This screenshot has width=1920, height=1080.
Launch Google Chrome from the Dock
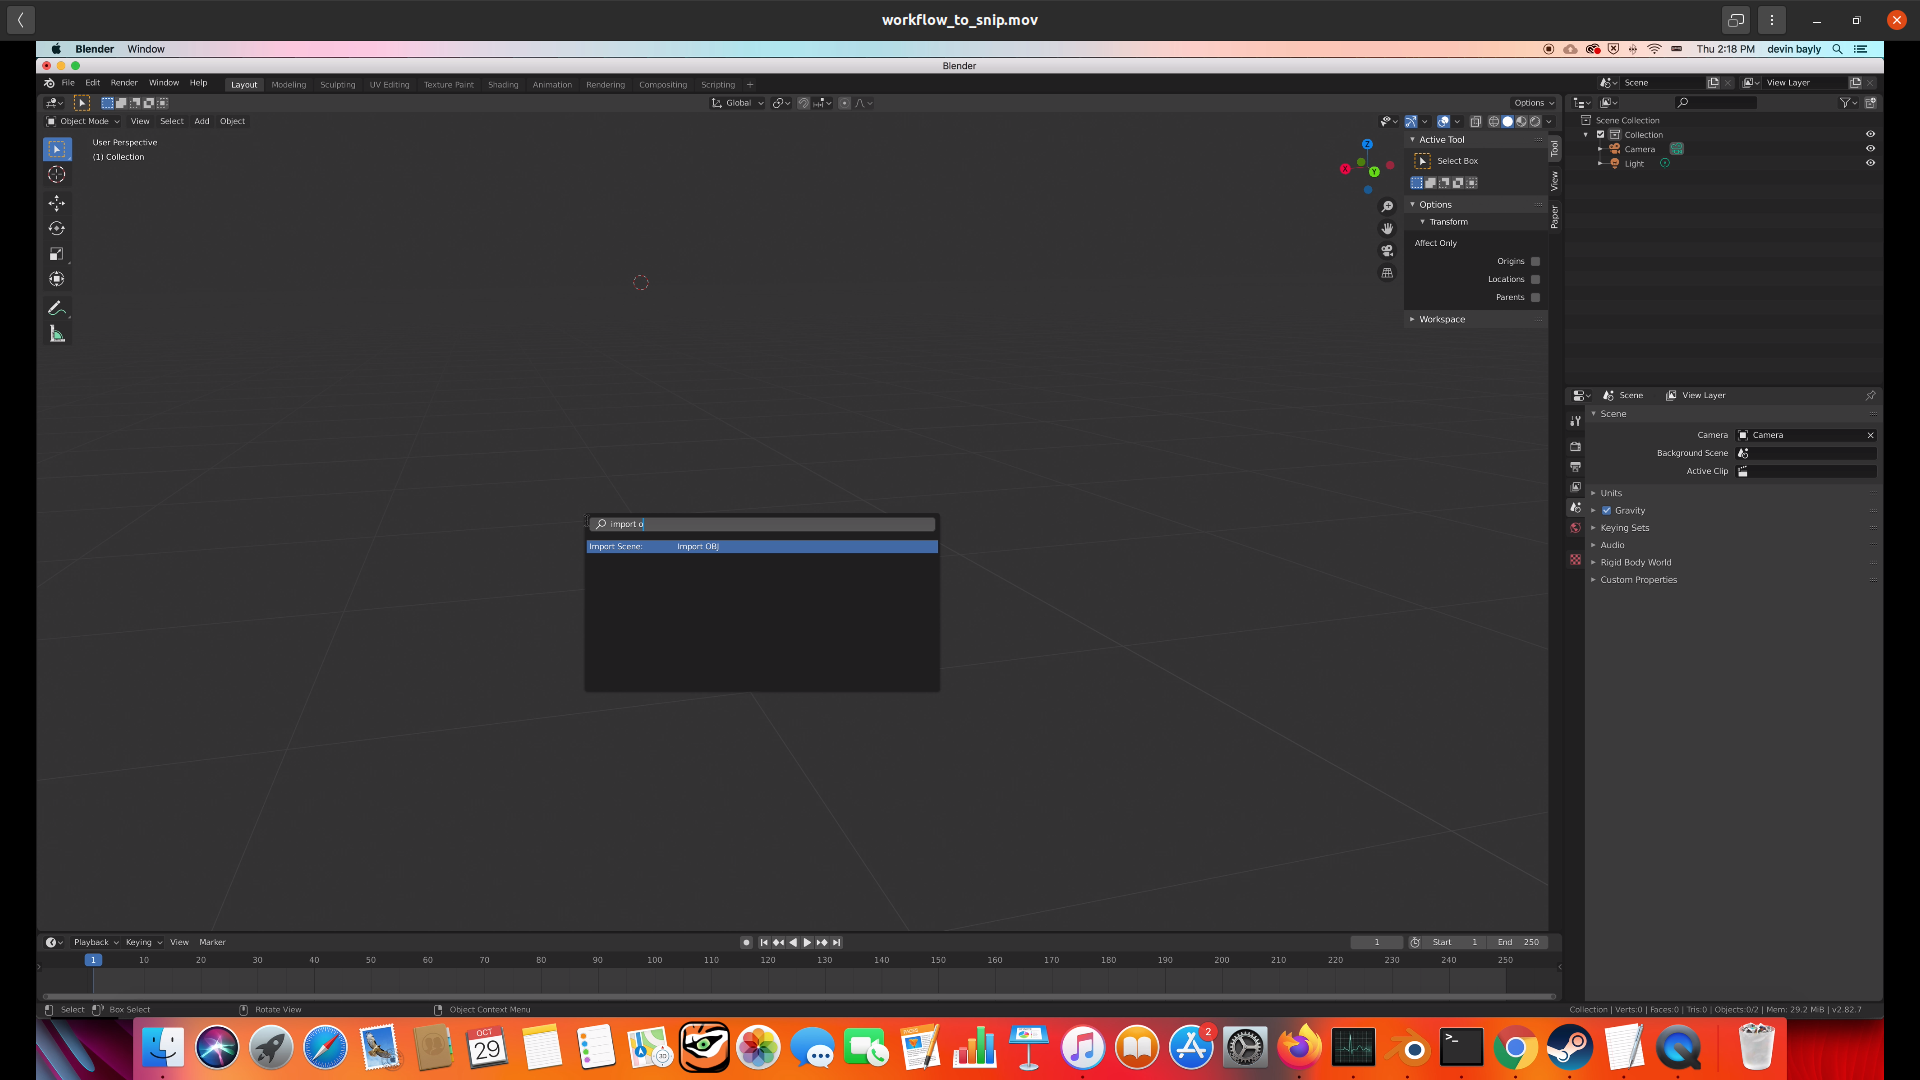(1515, 1048)
